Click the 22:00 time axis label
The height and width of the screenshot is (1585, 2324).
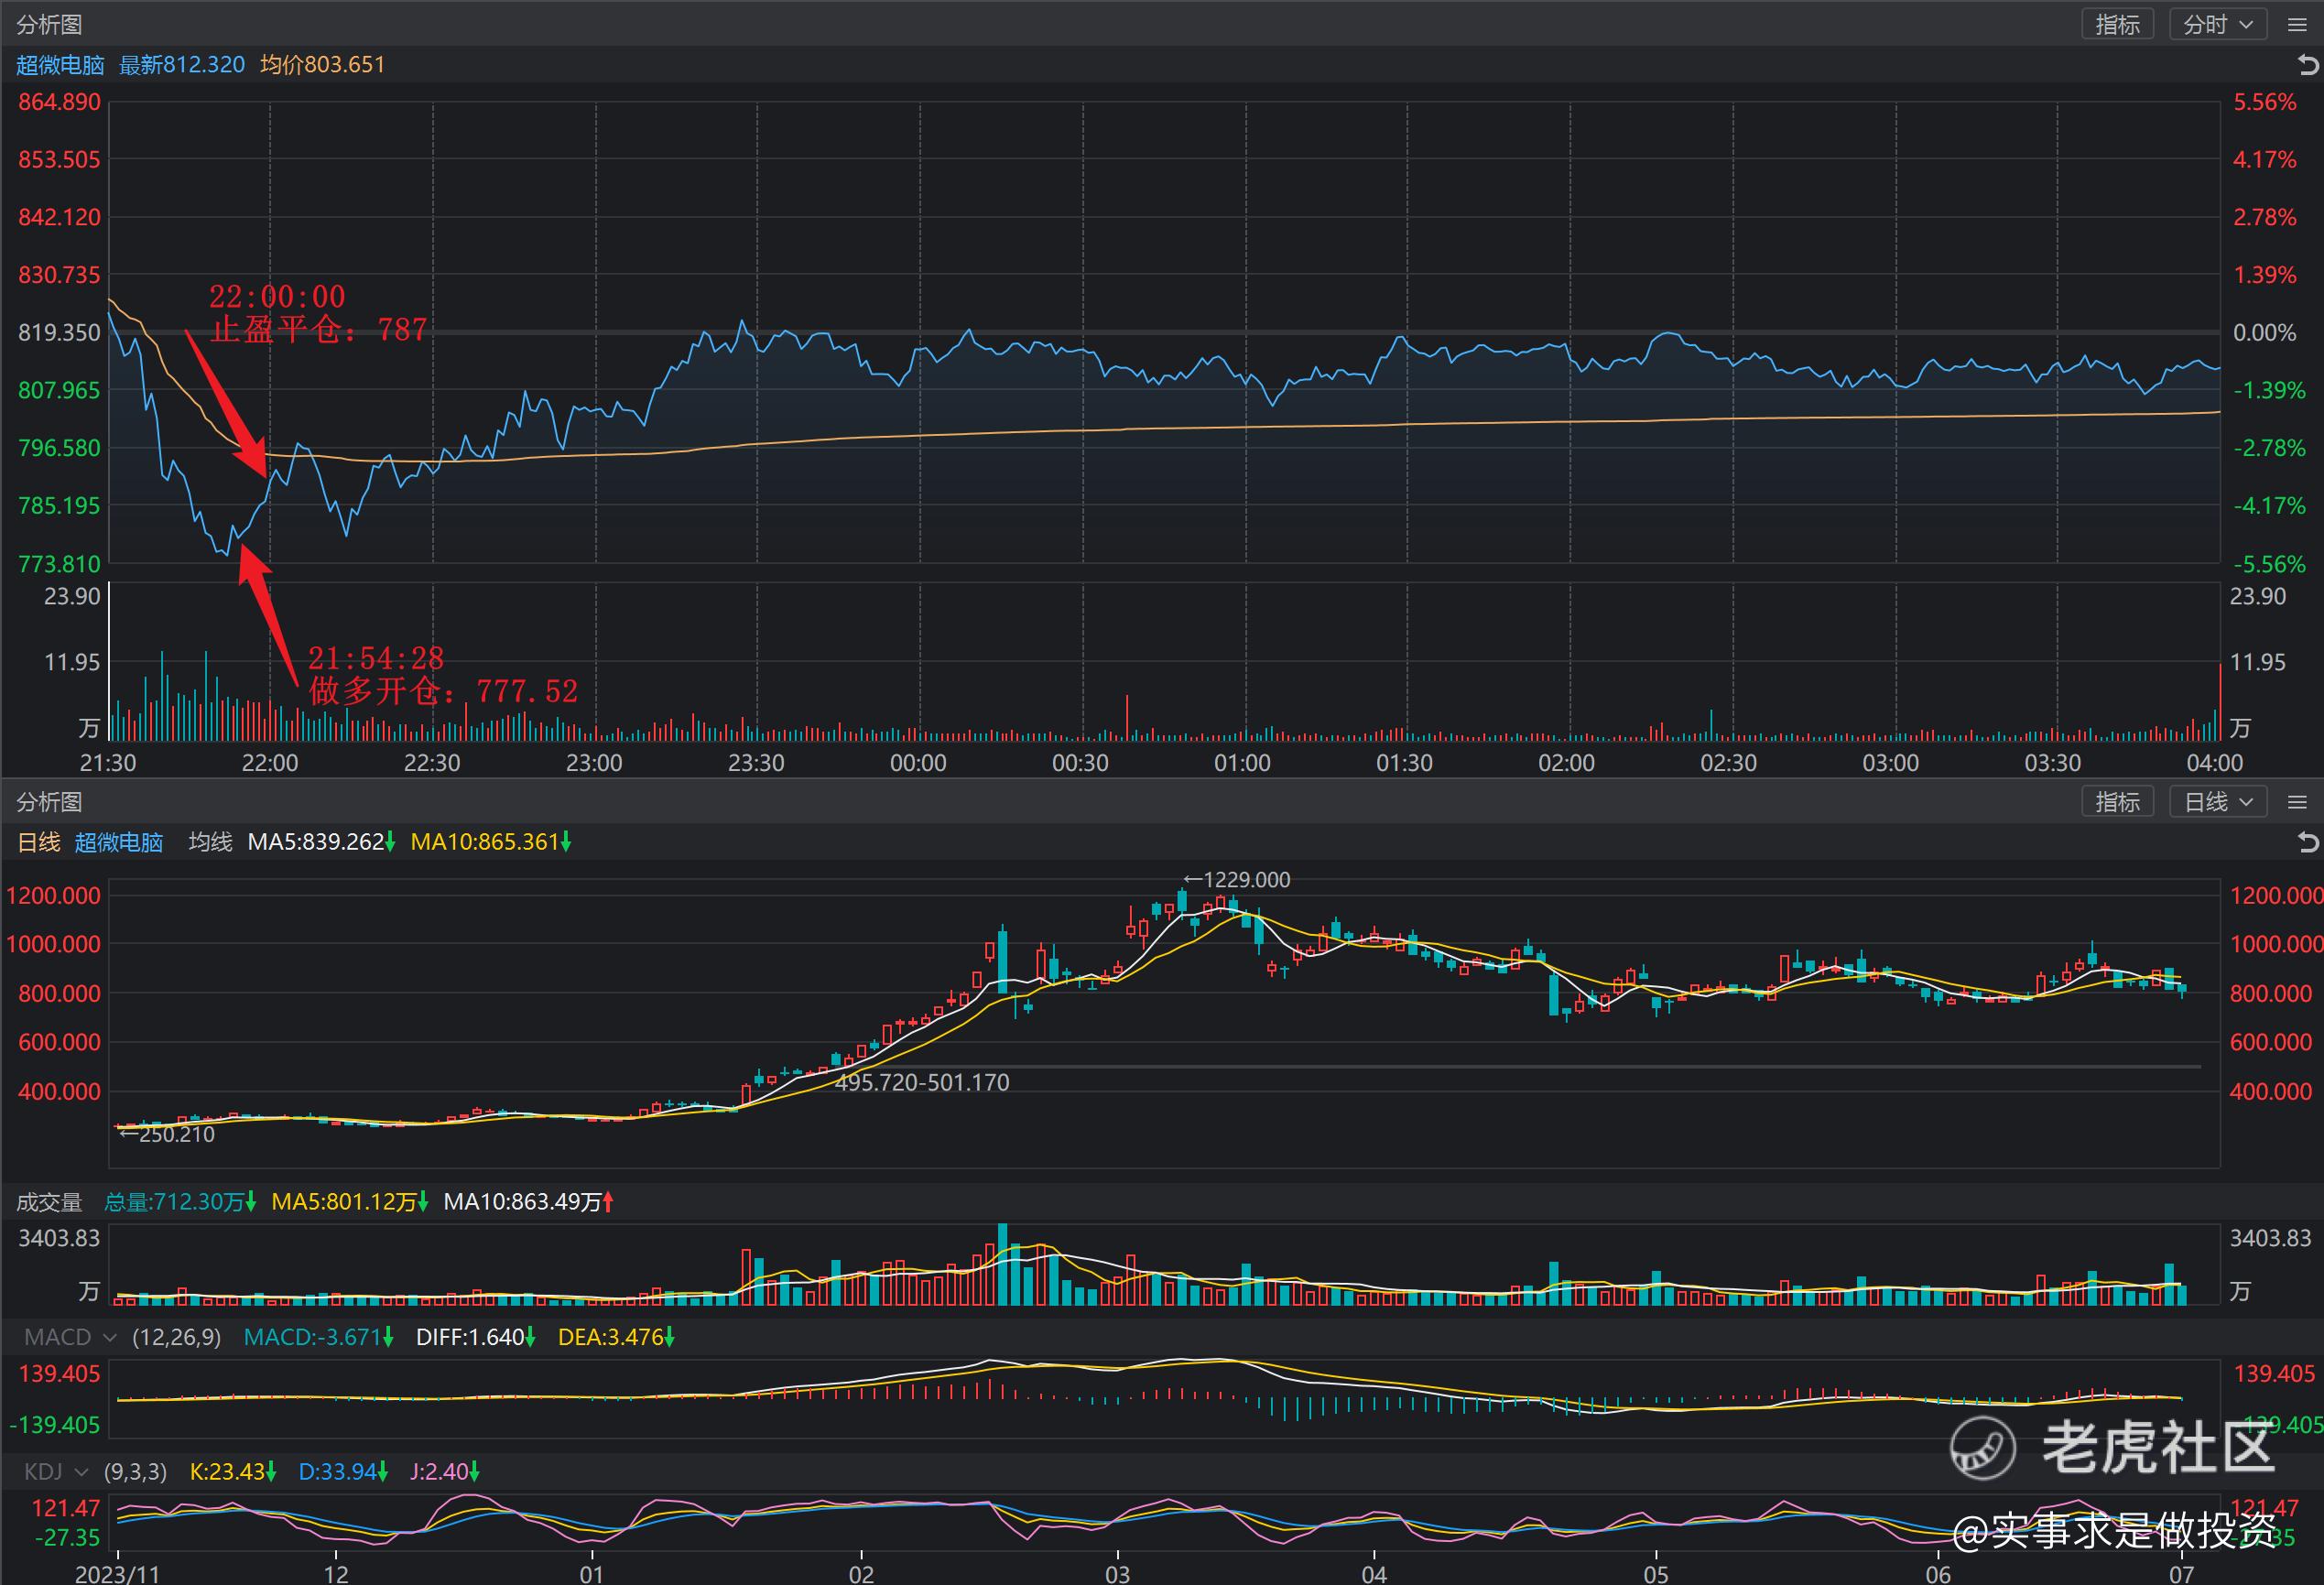coord(270,763)
